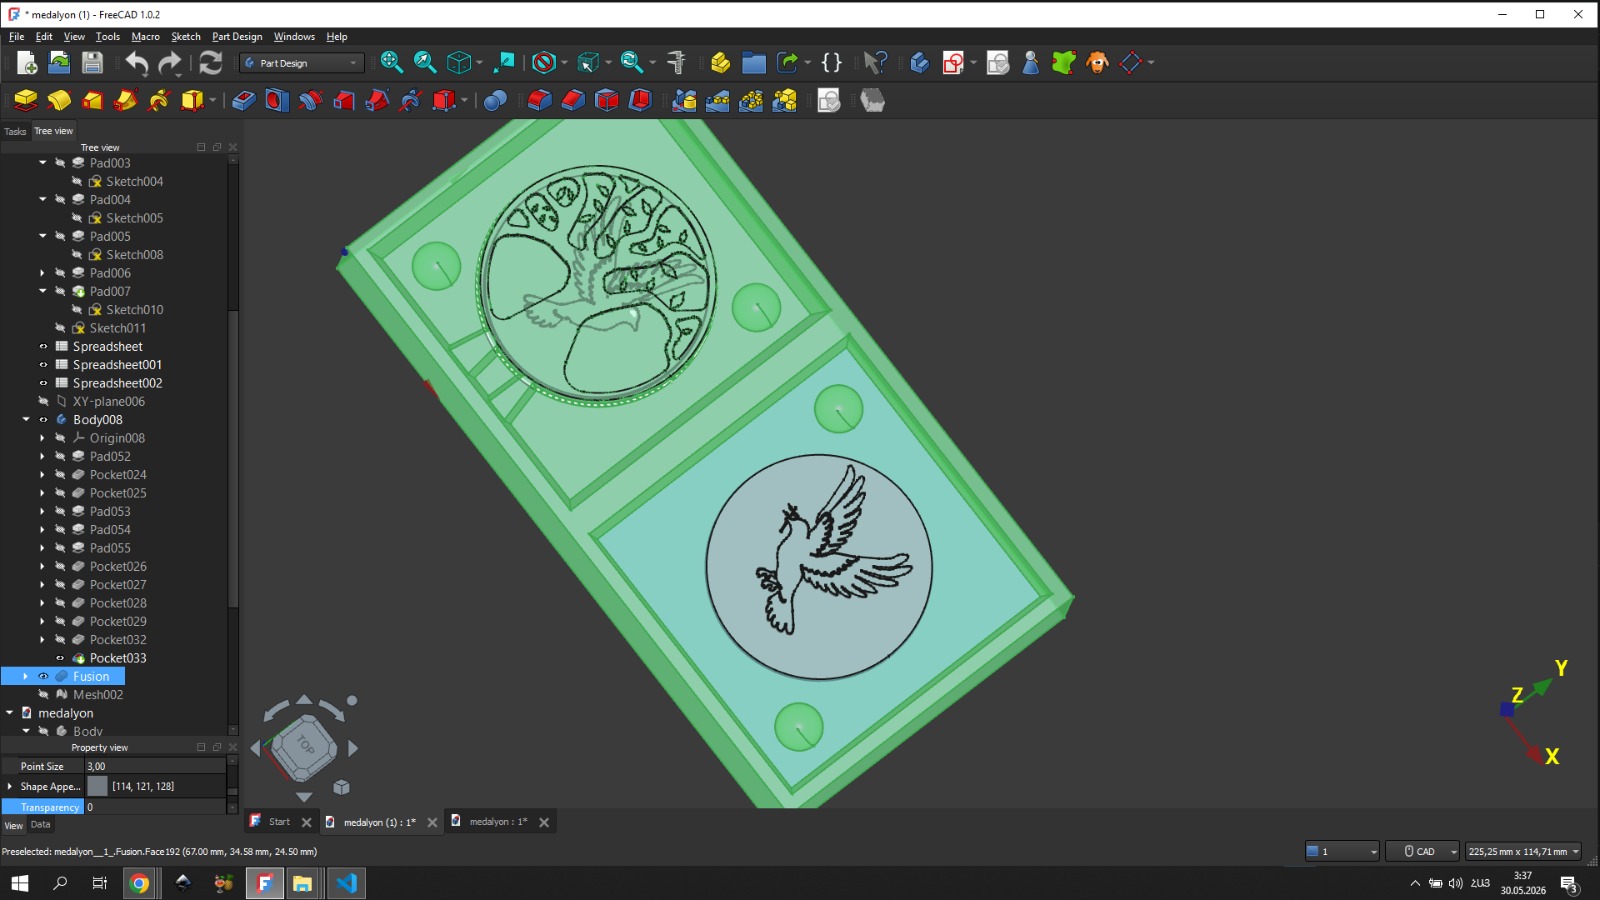Switch to the Tasks panel tab

(x=15, y=131)
